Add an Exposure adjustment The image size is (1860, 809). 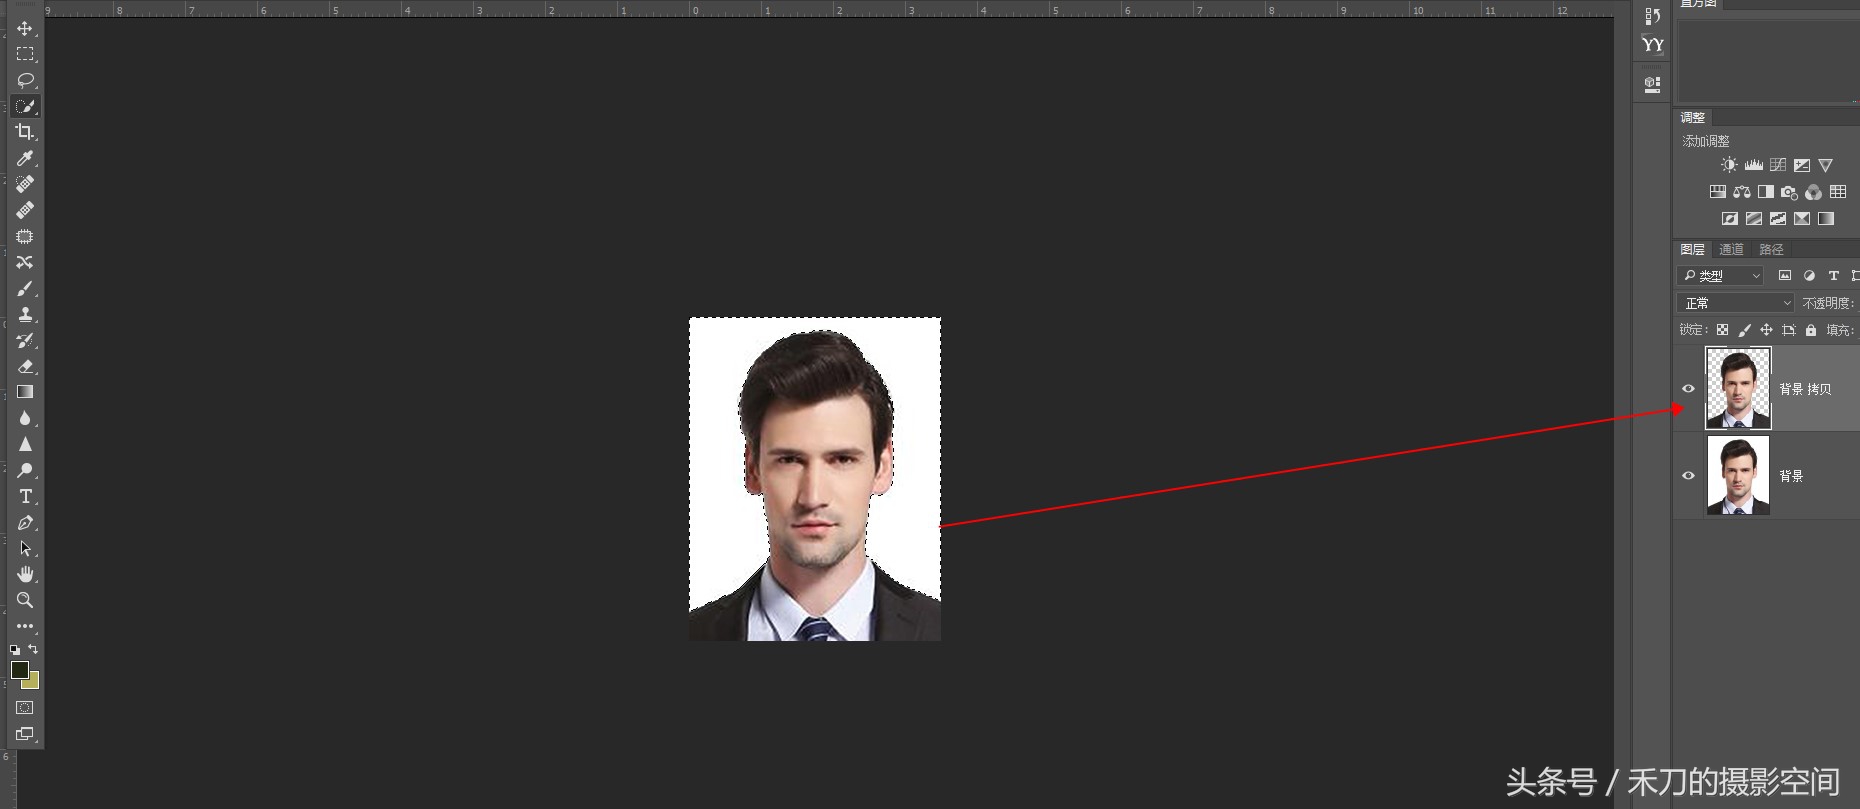pos(1801,165)
